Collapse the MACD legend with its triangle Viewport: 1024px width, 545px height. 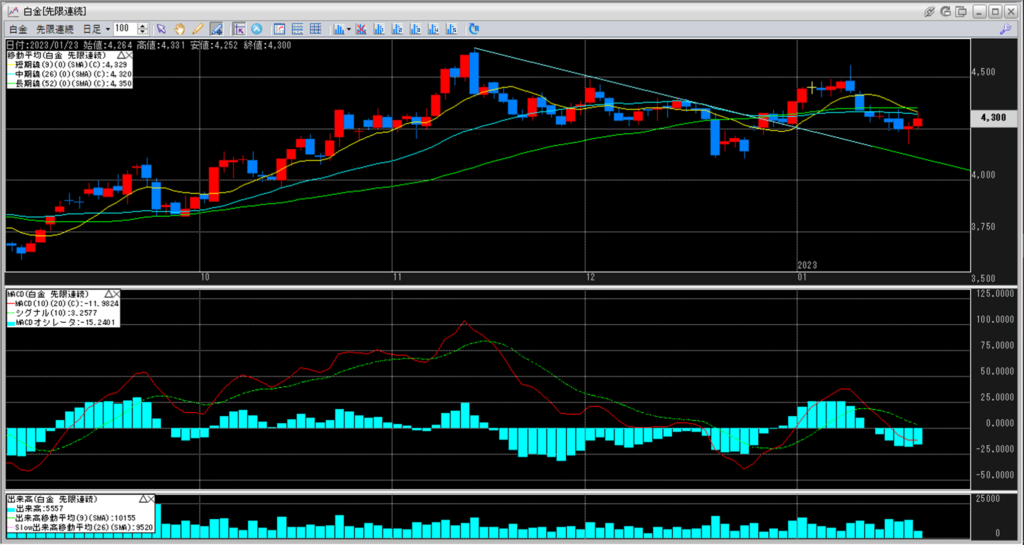tap(108, 294)
